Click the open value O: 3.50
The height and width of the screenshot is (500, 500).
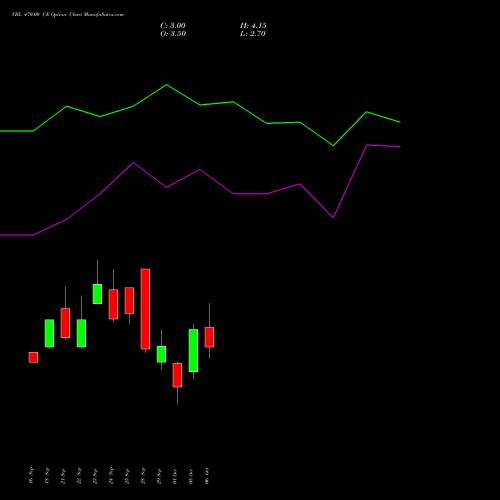tap(173, 34)
